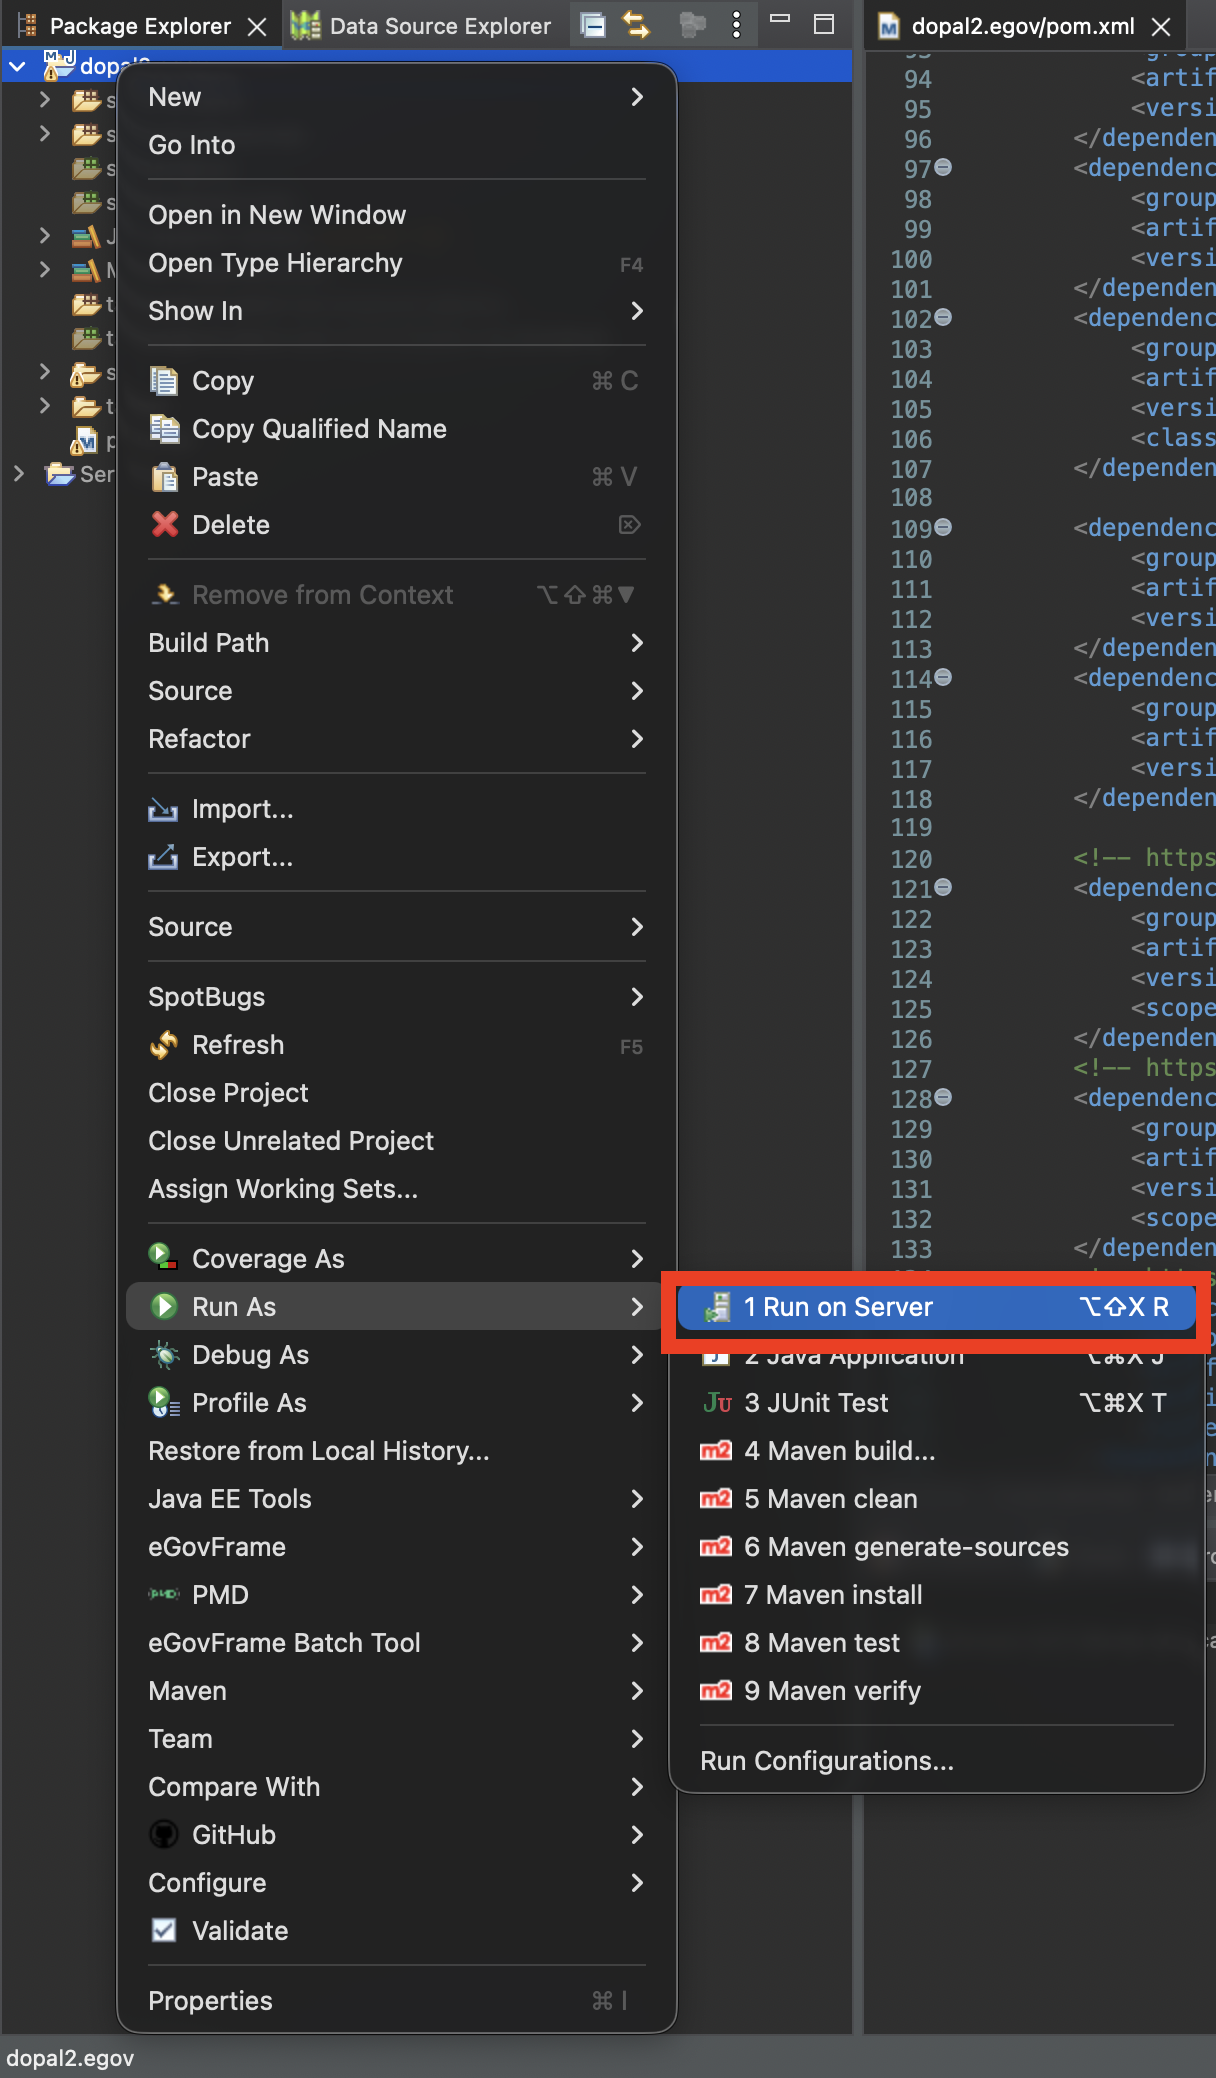The image size is (1216, 2078).
Task: Open Java EE Tools submenu
Action: coord(397,1499)
